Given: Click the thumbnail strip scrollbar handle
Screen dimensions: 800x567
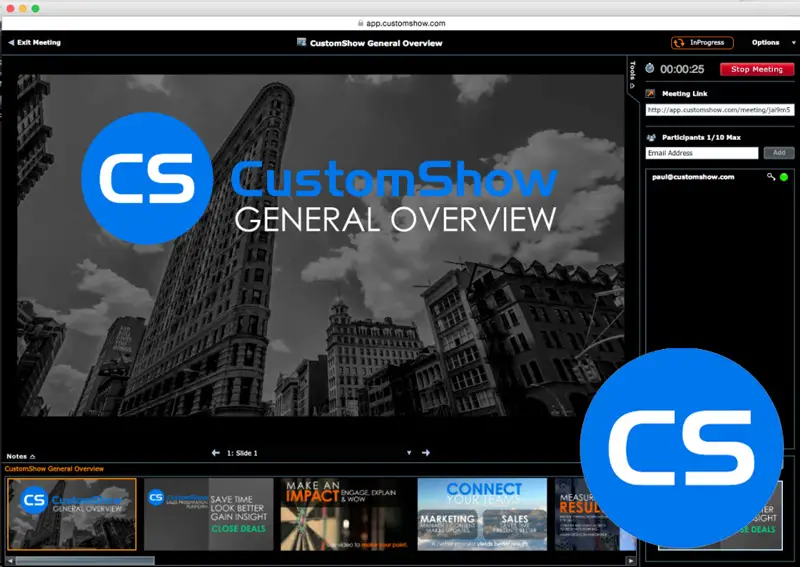Looking at the screenshot, I should coord(85,561).
